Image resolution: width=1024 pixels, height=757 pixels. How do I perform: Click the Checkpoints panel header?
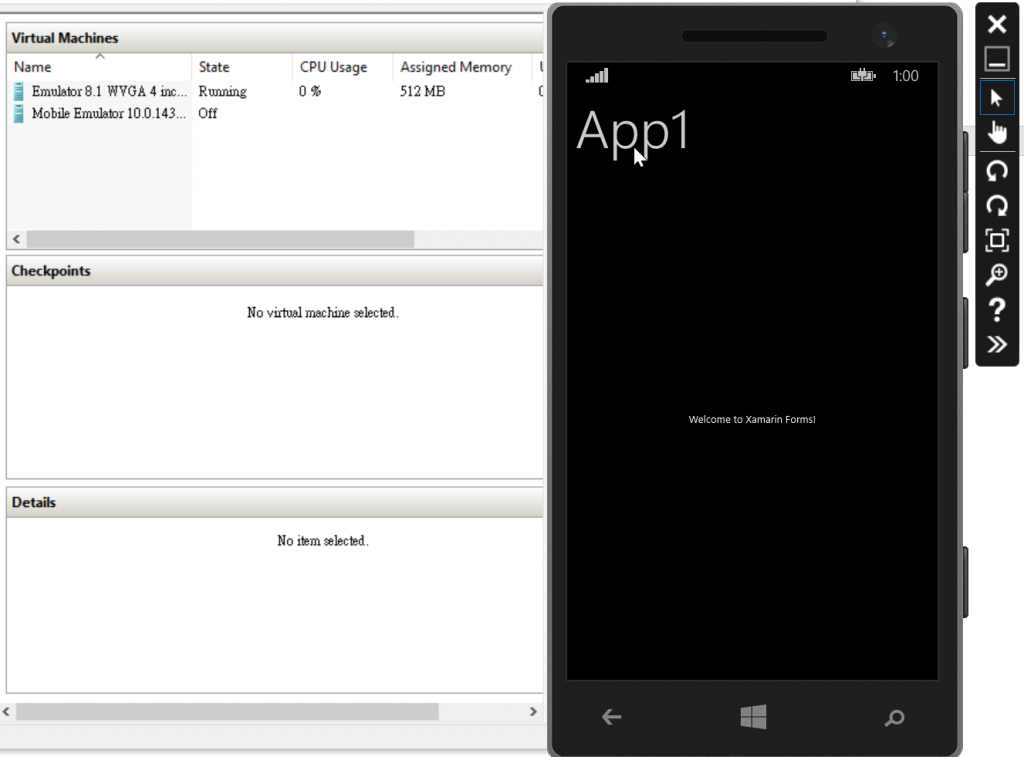(x=275, y=271)
